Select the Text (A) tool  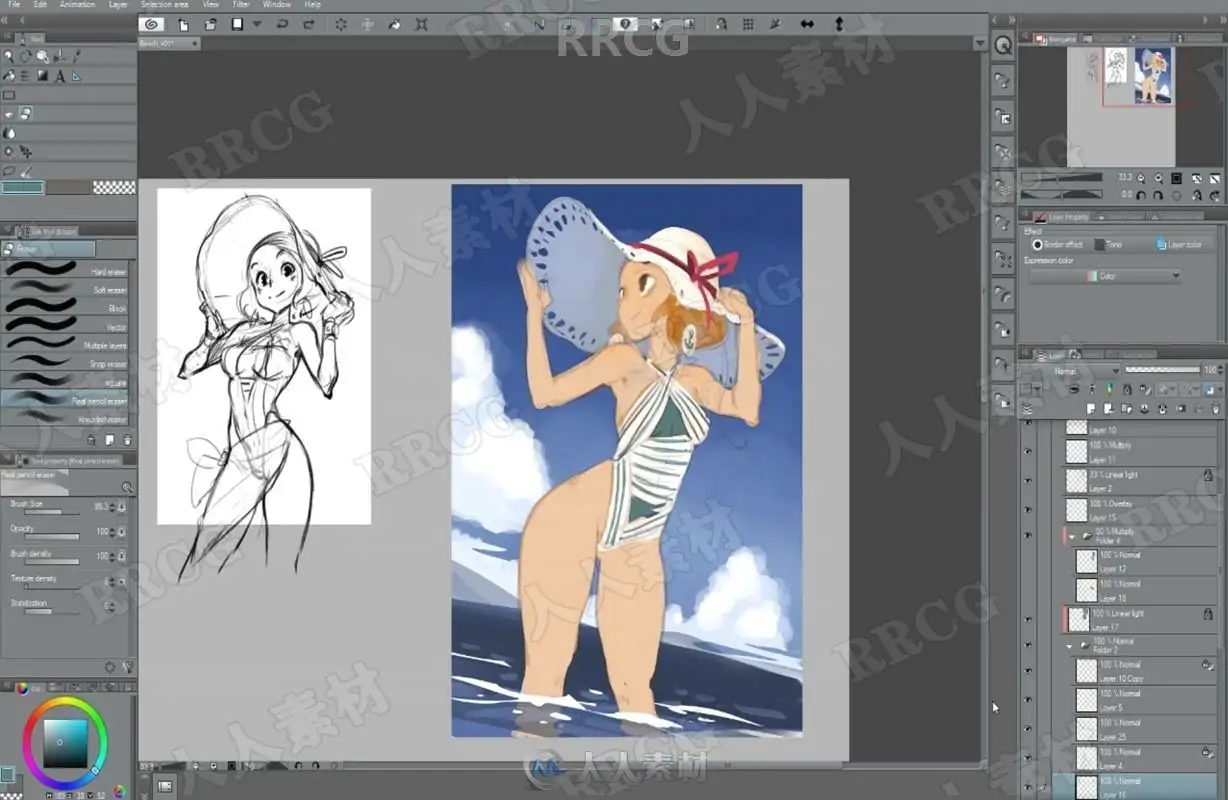pyautogui.click(x=60, y=76)
